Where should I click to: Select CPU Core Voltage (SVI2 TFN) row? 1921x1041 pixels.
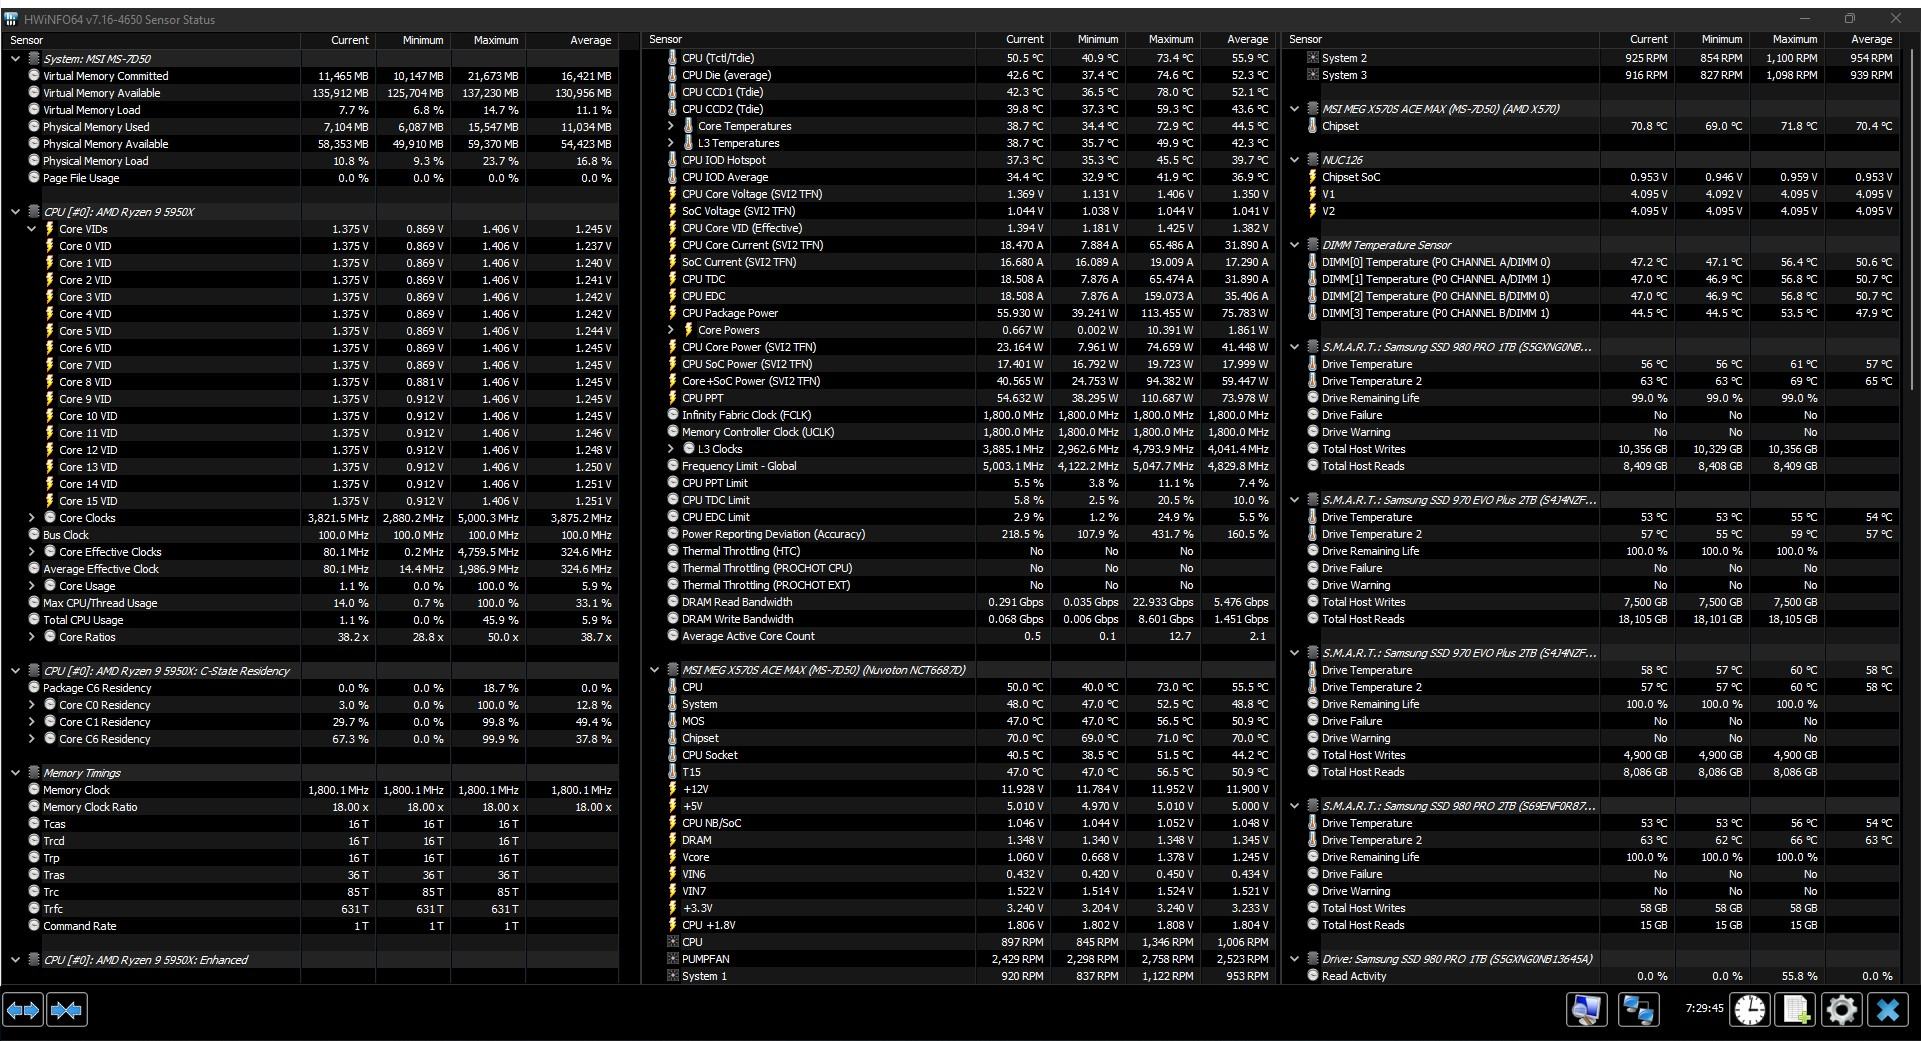(959, 194)
